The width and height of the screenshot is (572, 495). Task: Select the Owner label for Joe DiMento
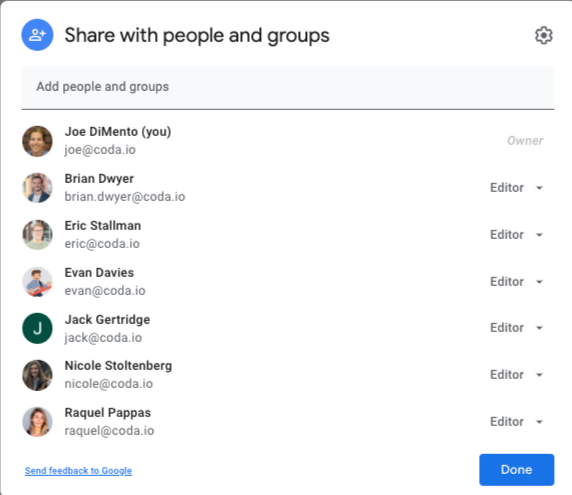(525, 141)
